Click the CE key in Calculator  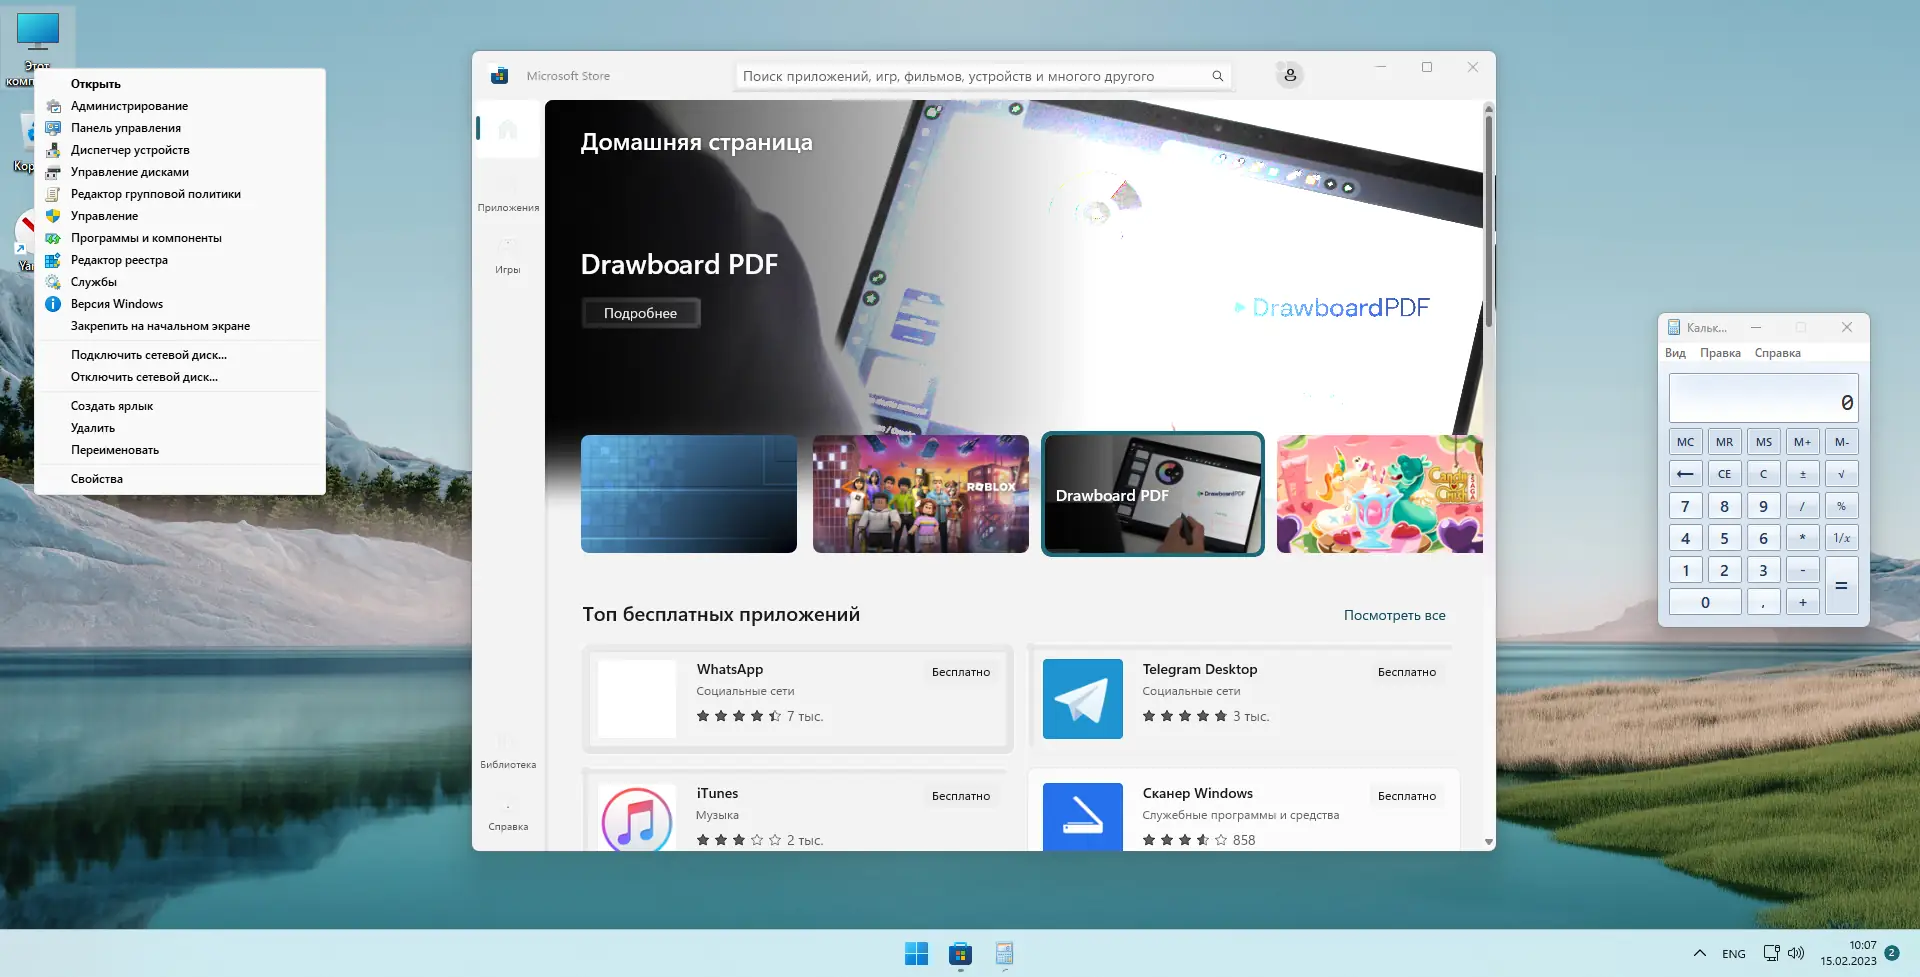[x=1724, y=474]
